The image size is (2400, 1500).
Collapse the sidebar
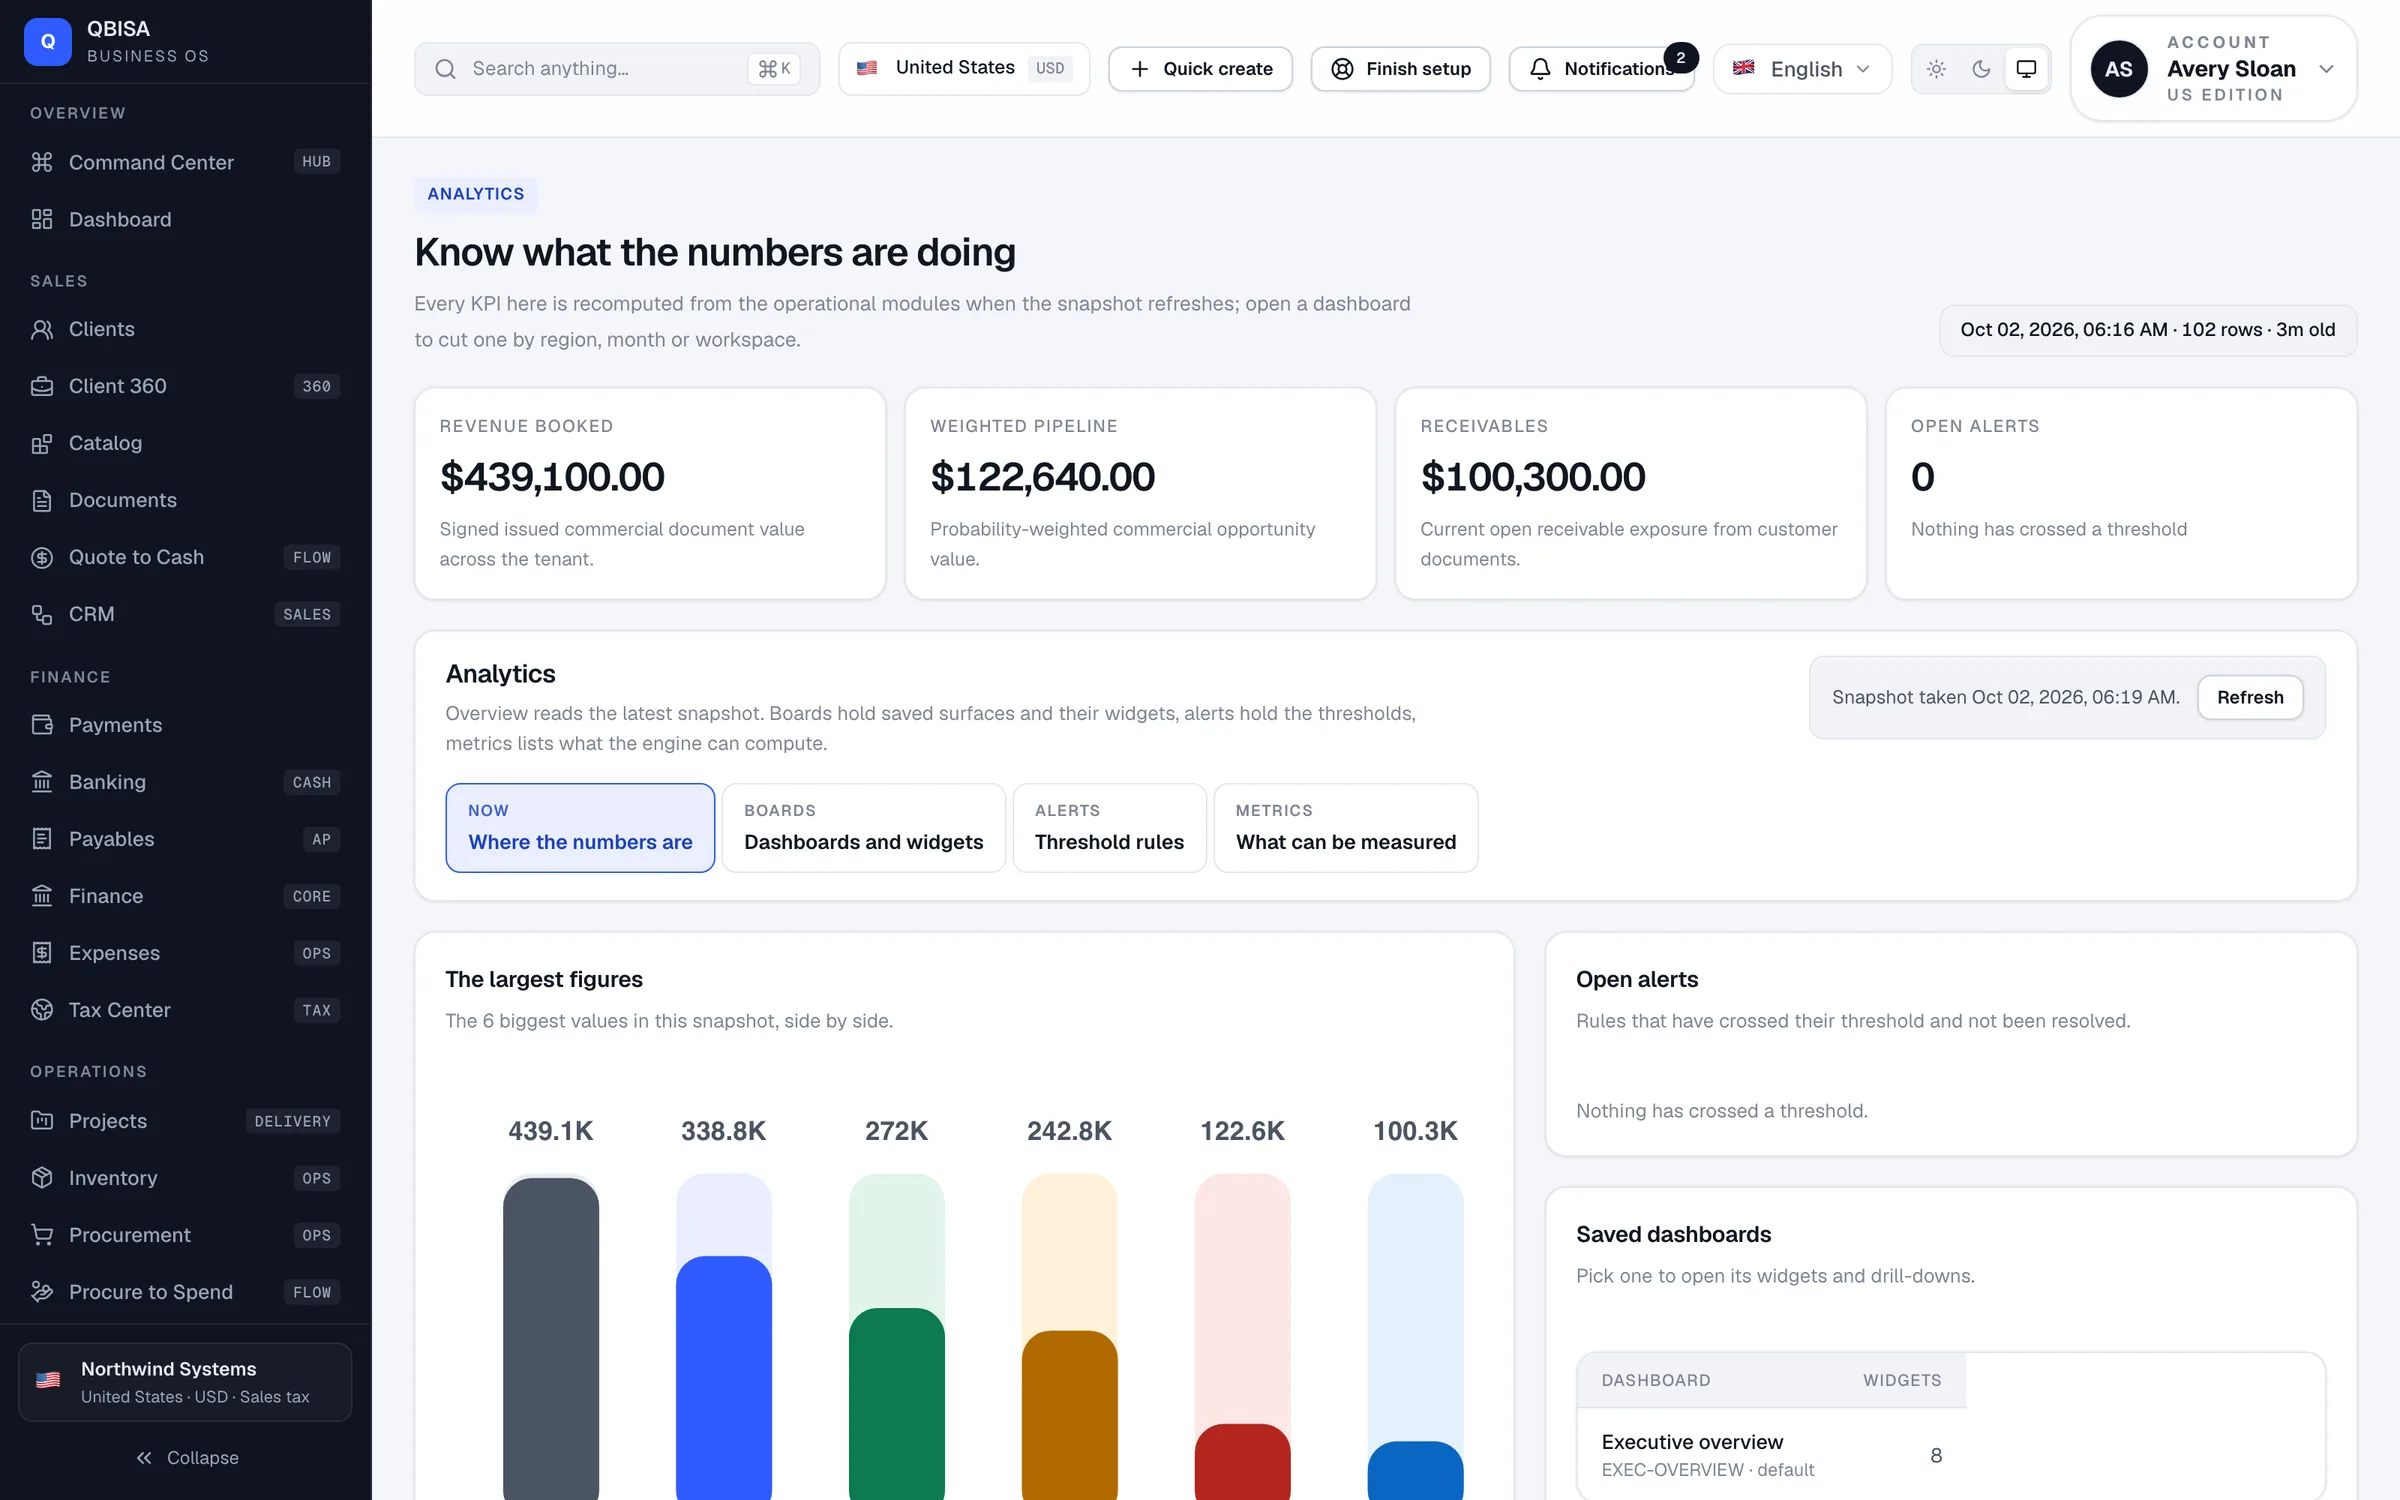pos(186,1458)
